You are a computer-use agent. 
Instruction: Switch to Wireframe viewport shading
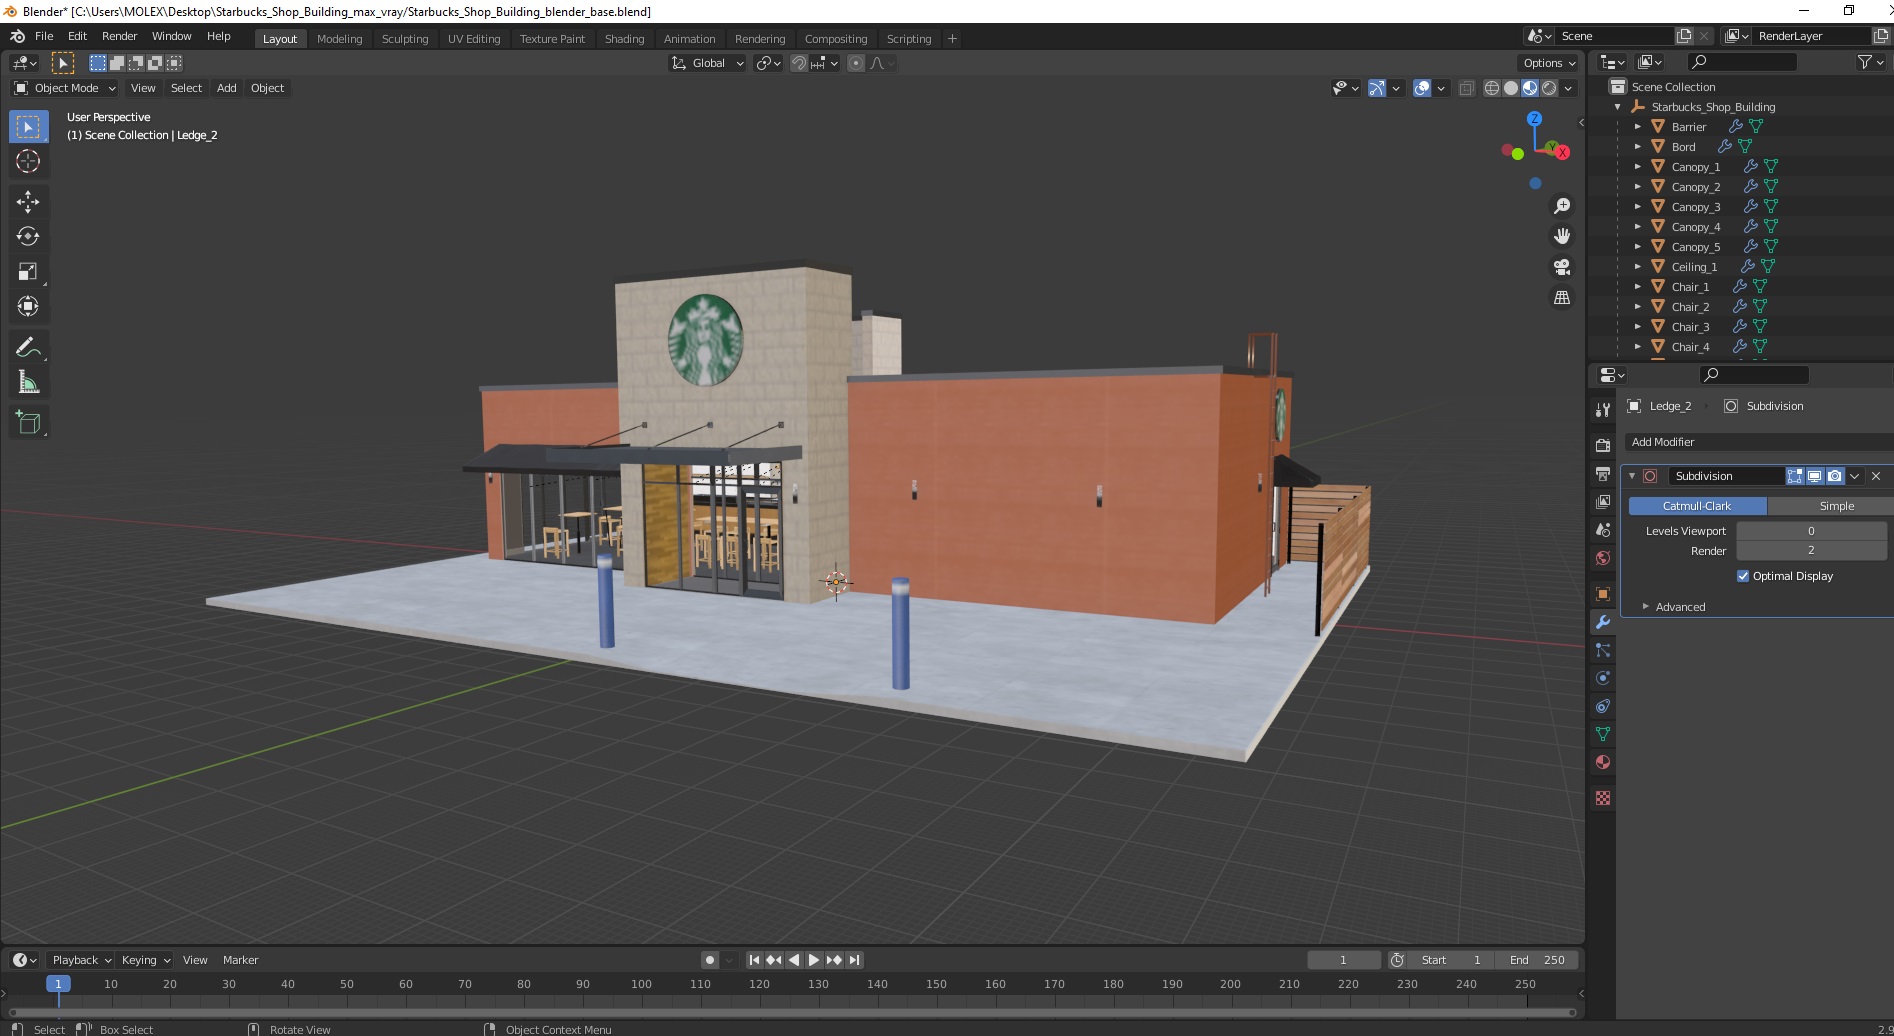pyautogui.click(x=1492, y=88)
